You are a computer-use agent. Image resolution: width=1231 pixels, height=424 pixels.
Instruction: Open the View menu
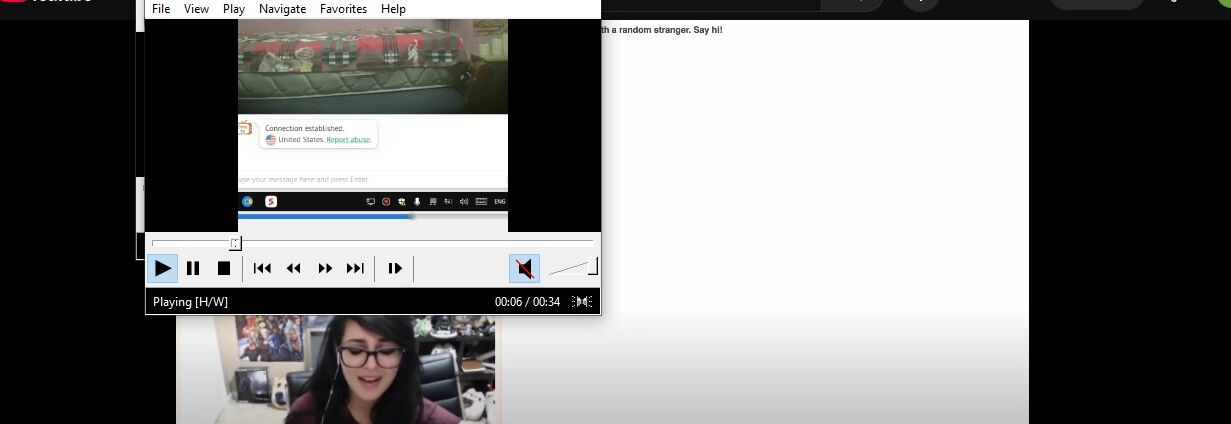pyautogui.click(x=197, y=9)
